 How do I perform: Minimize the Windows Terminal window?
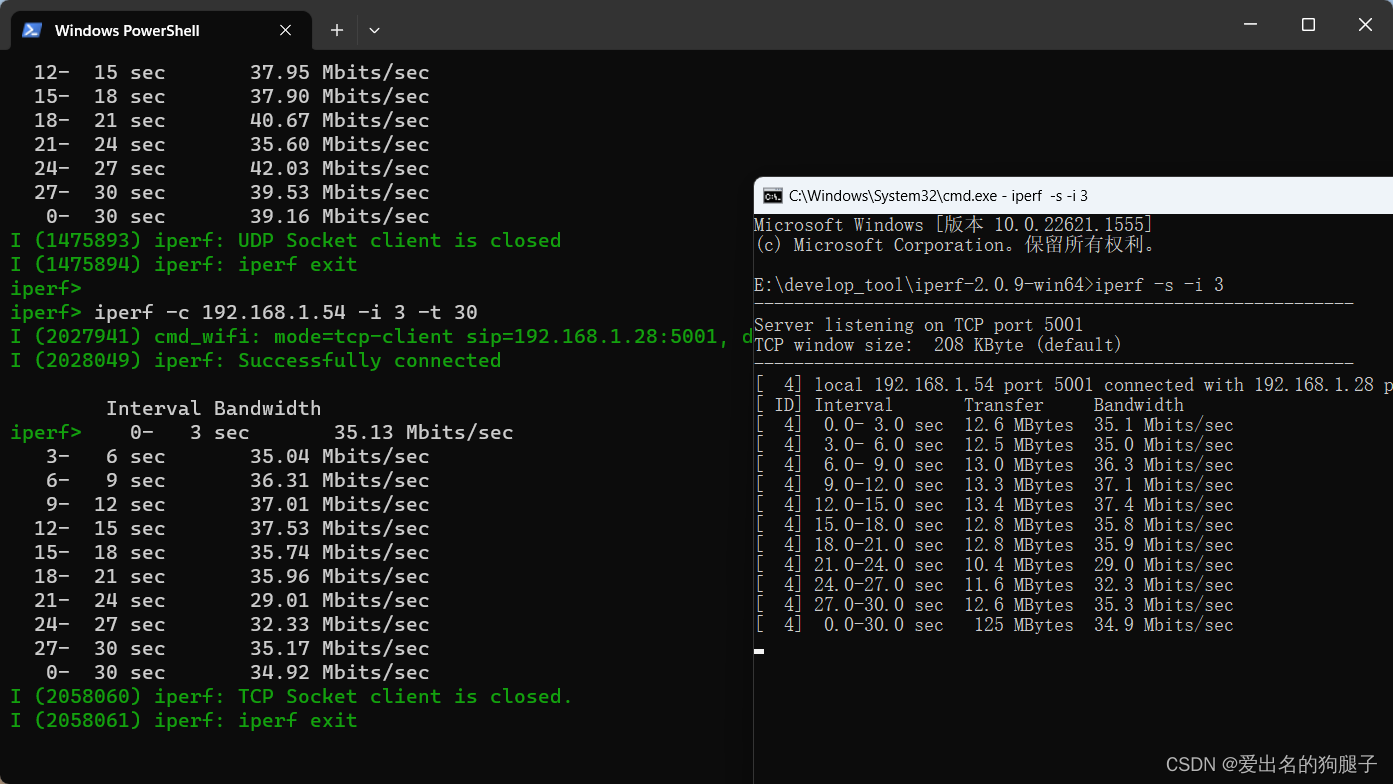coord(1250,24)
